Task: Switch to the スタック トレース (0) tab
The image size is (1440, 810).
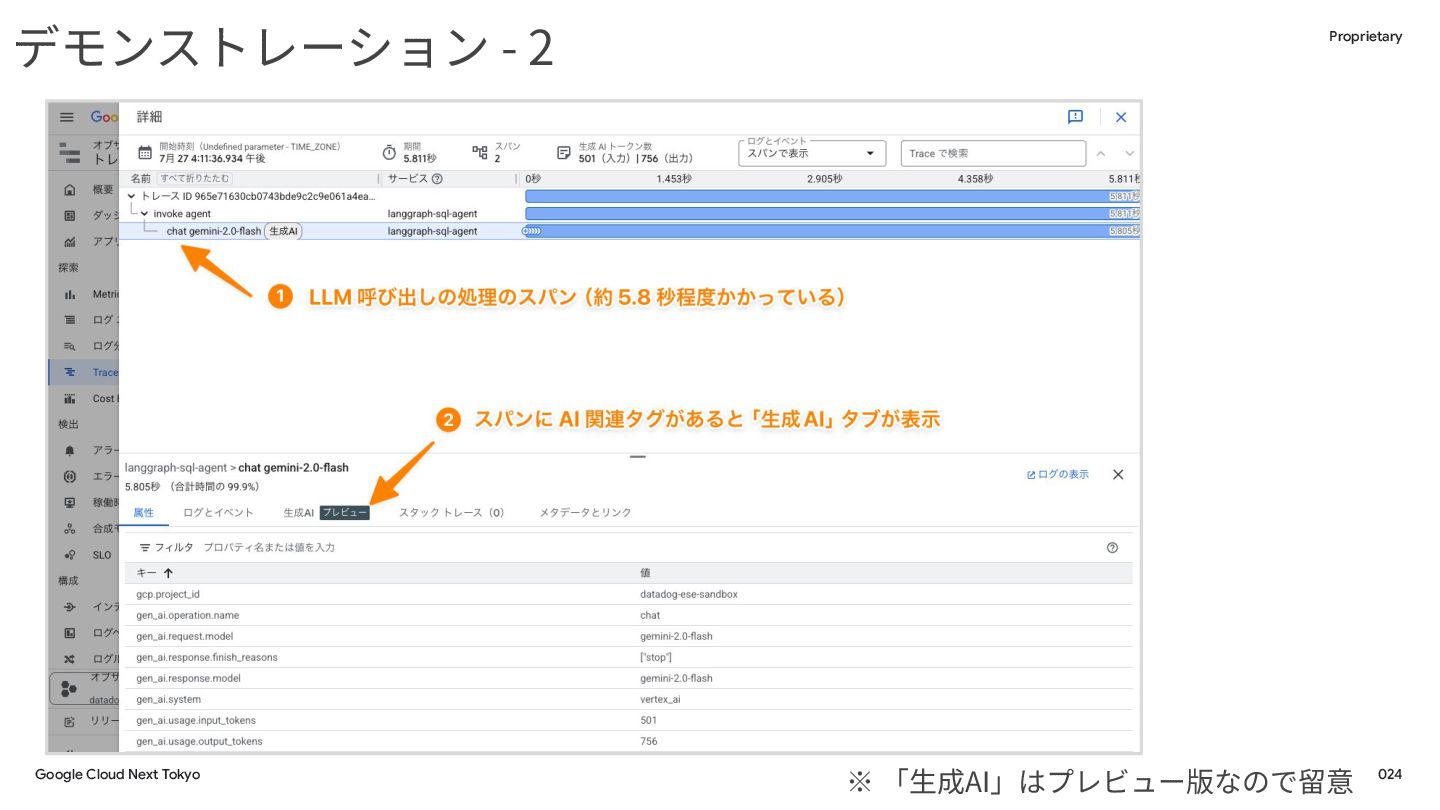Action: tap(451, 512)
